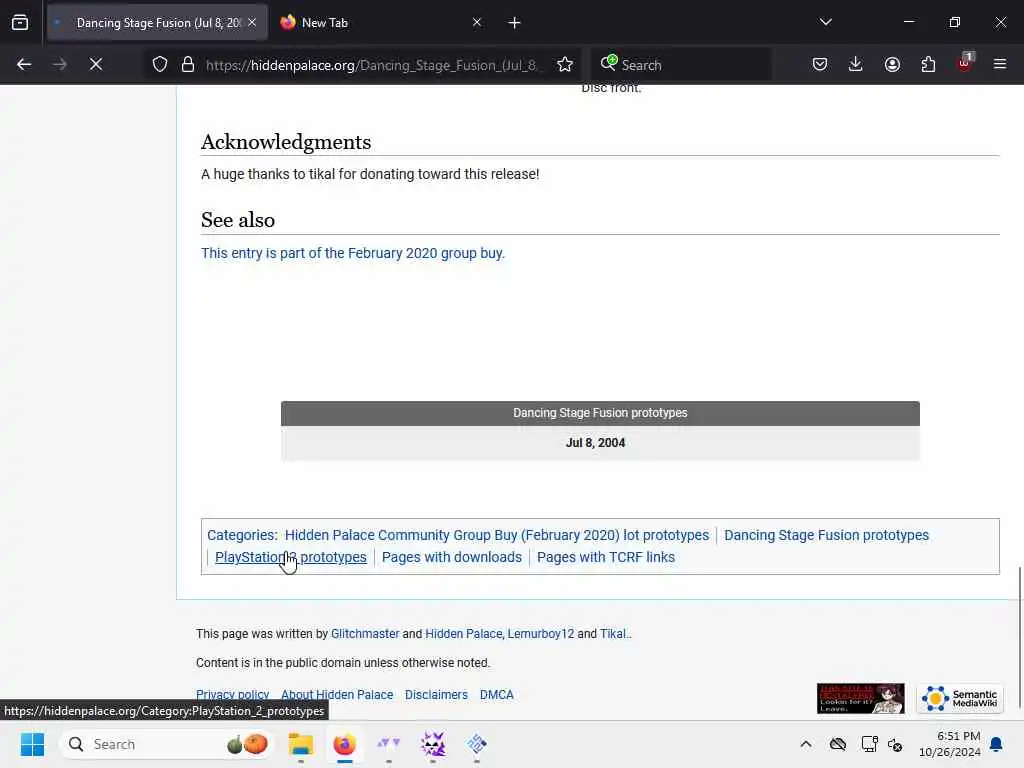Select the Dancing Stage Fusion tab

pyautogui.click(x=157, y=22)
